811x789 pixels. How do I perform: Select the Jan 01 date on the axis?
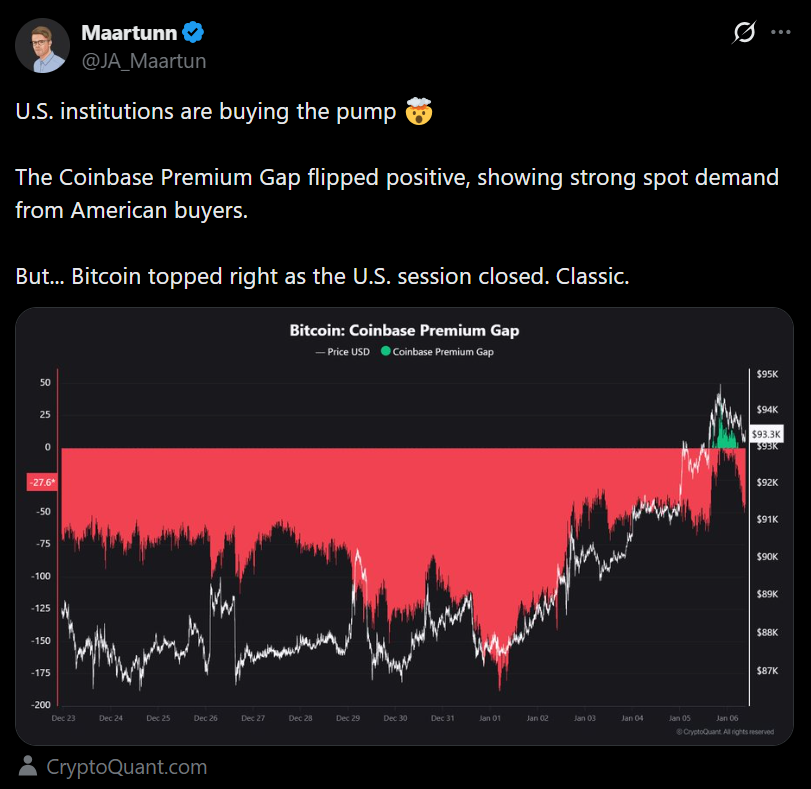click(490, 718)
